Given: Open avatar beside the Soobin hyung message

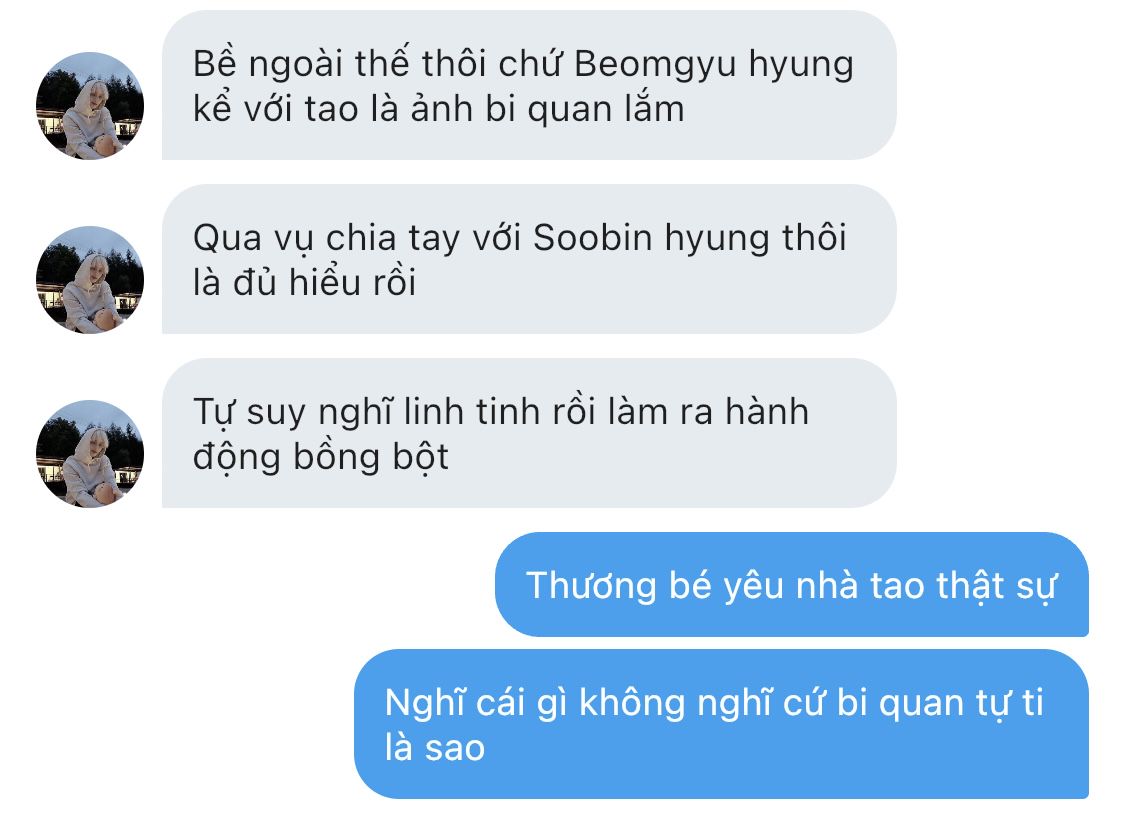Looking at the screenshot, I should point(90,280).
